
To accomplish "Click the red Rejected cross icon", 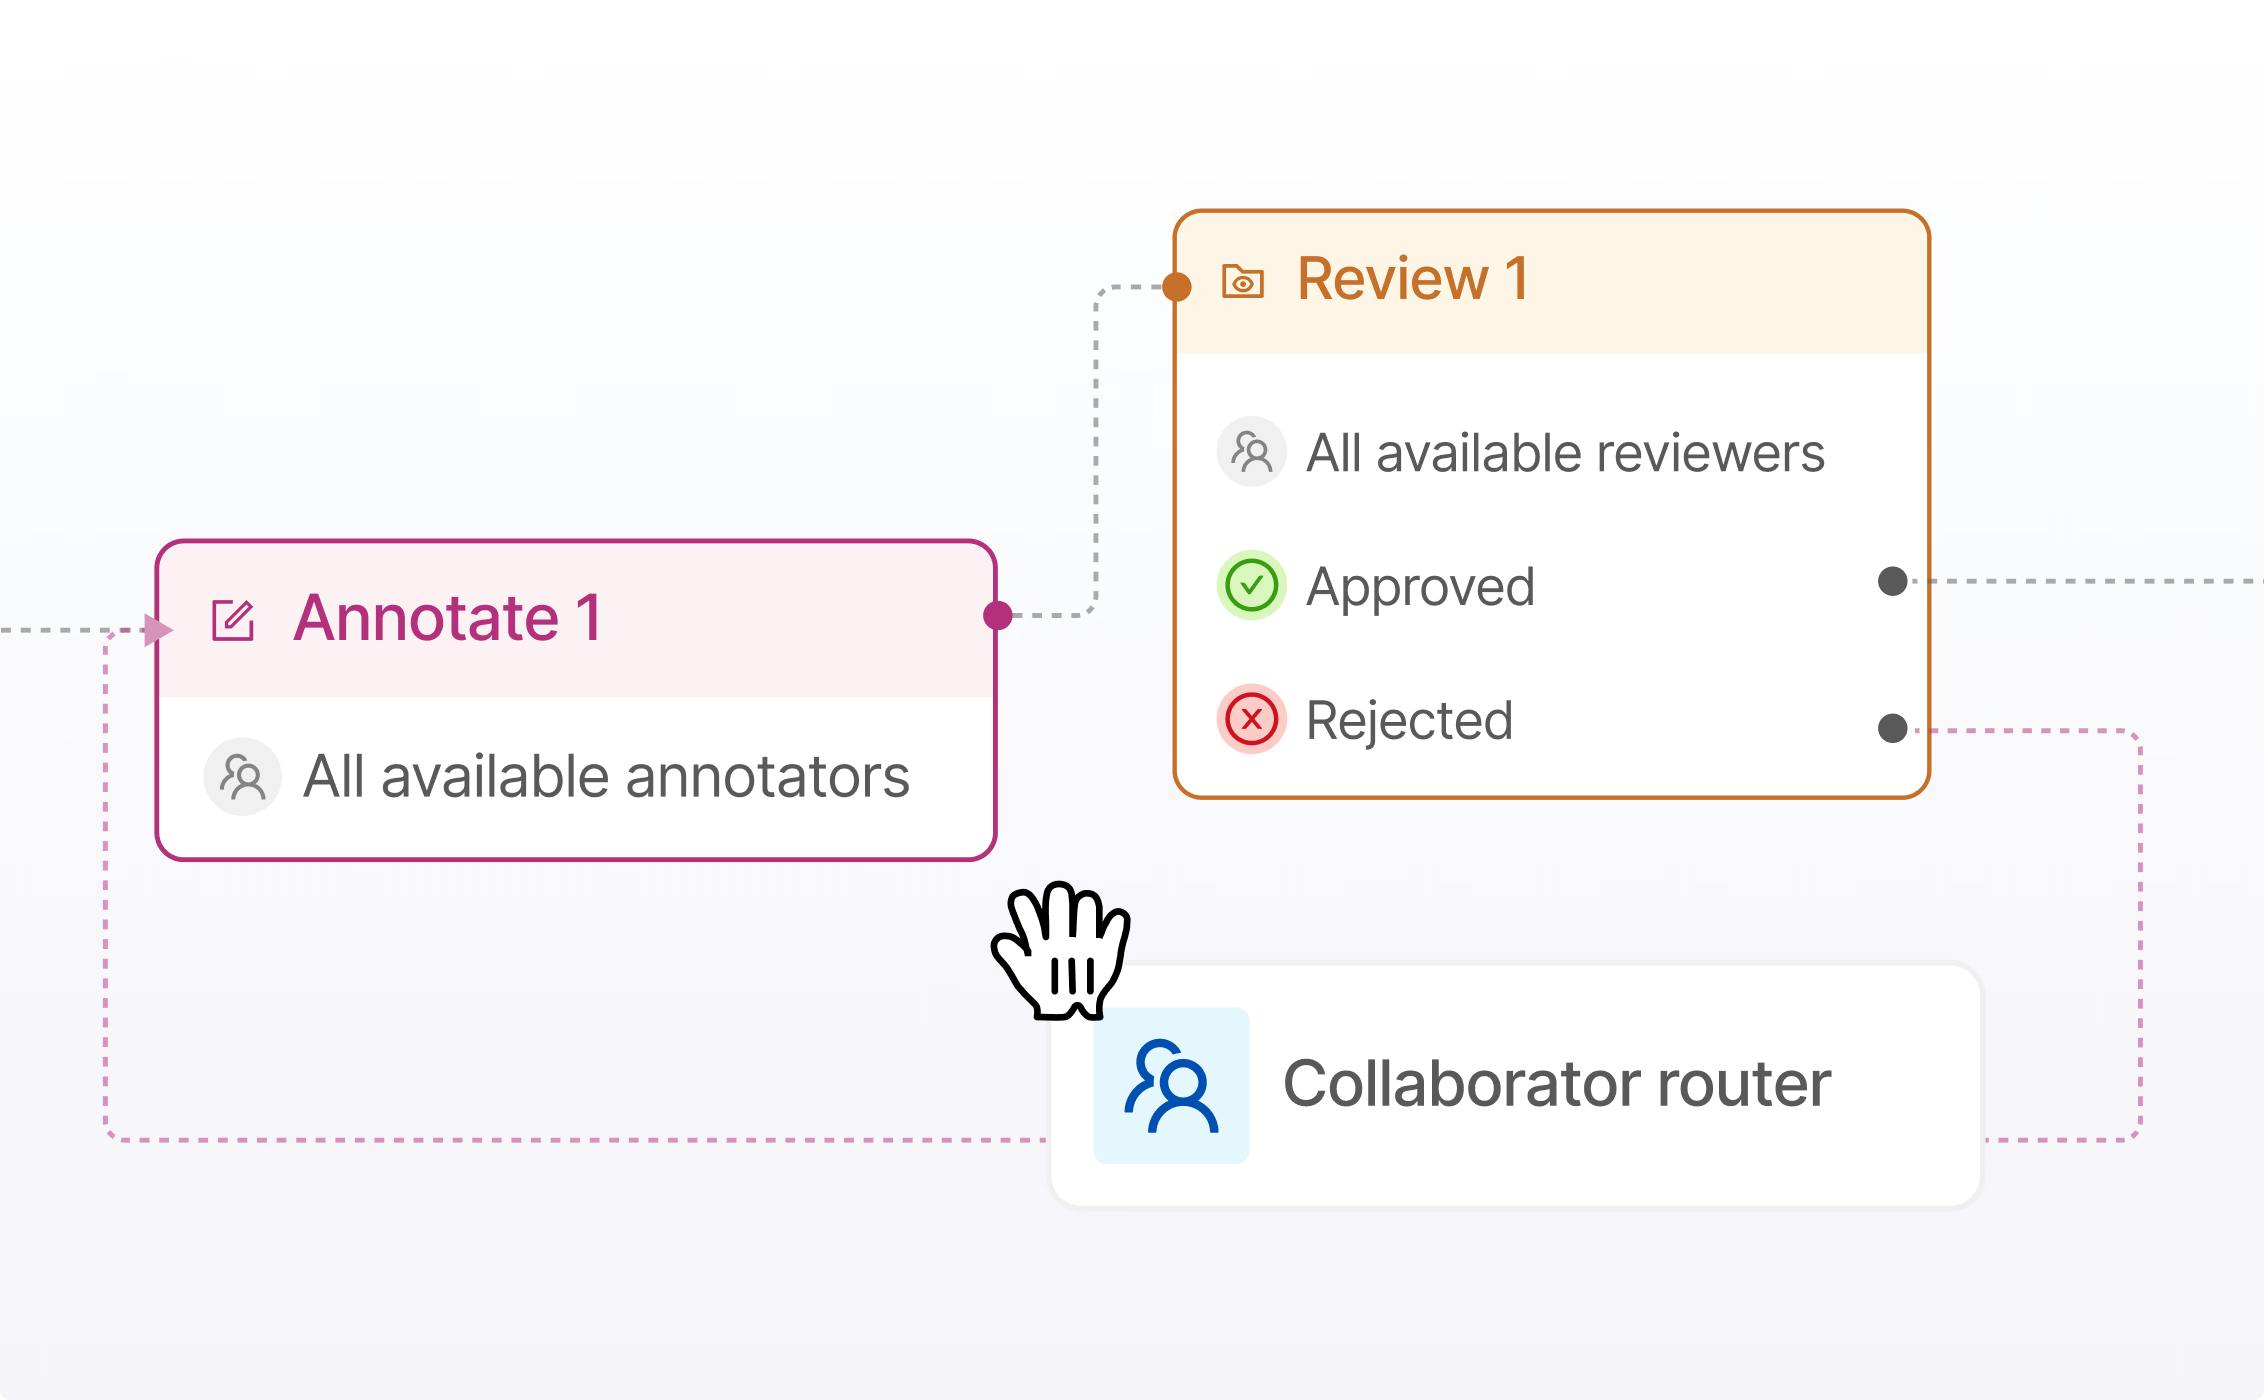I will (x=1251, y=721).
